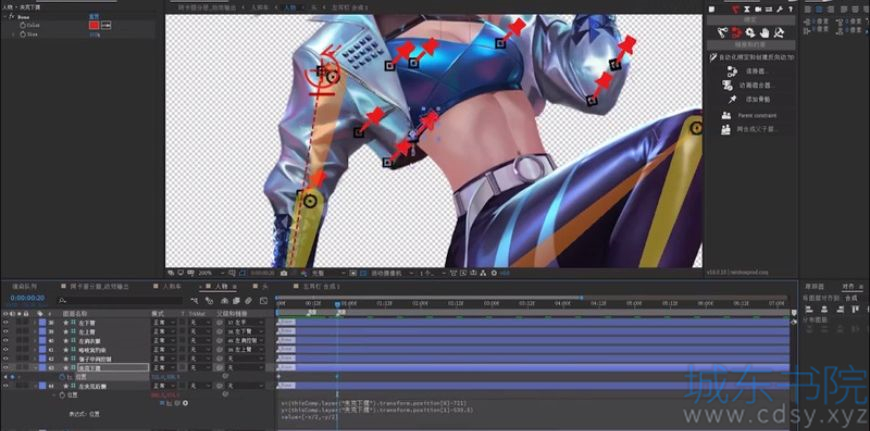Open the Duik rigging tools icon
This screenshot has height=431, width=870.
pyautogui.click(x=779, y=33)
